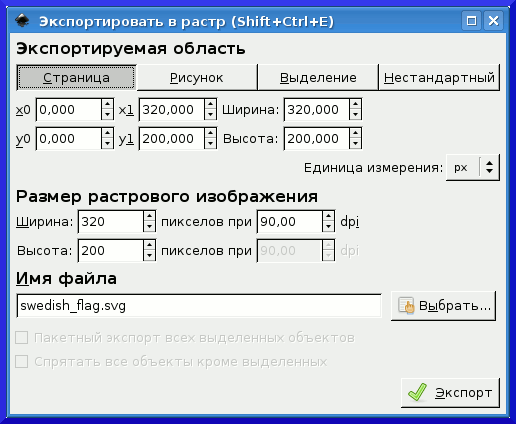The width and height of the screenshot is (516, 424).
Task: Decrease the x0 value with down arrow
Action: coord(107,115)
